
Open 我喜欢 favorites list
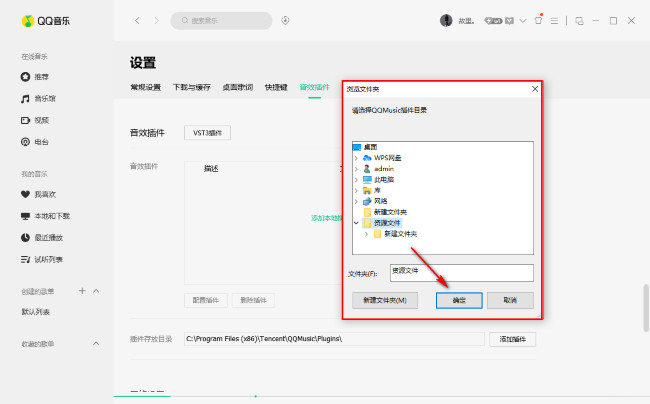43,194
